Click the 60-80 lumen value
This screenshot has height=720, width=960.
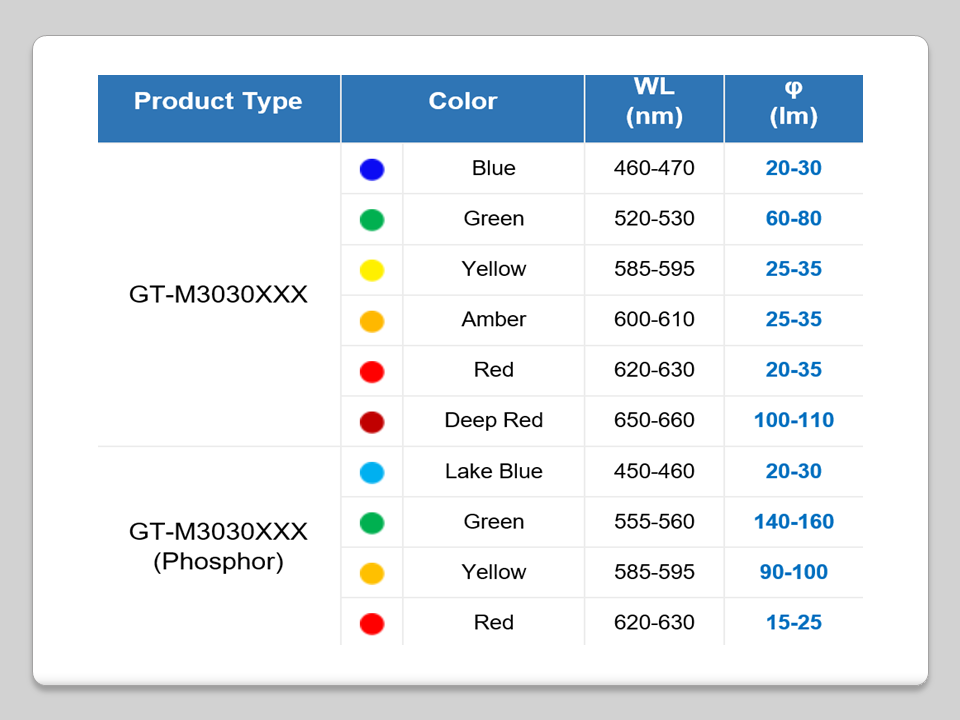[x=794, y=218]
